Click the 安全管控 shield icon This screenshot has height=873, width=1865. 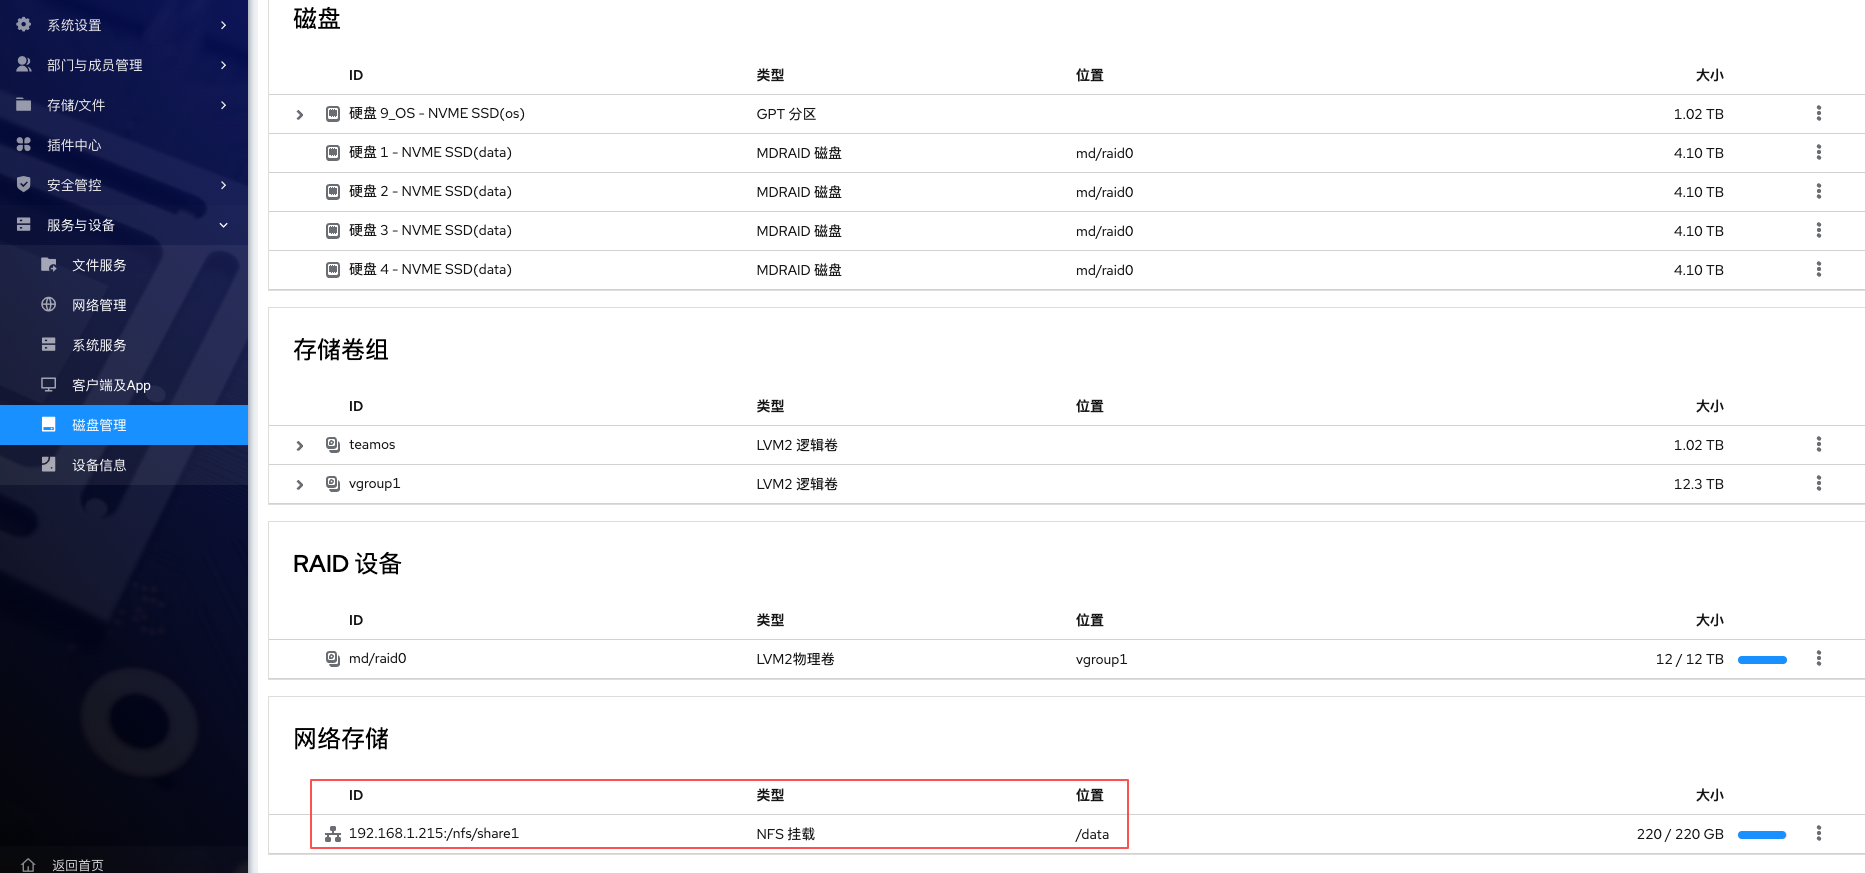(x=24, y=184)
